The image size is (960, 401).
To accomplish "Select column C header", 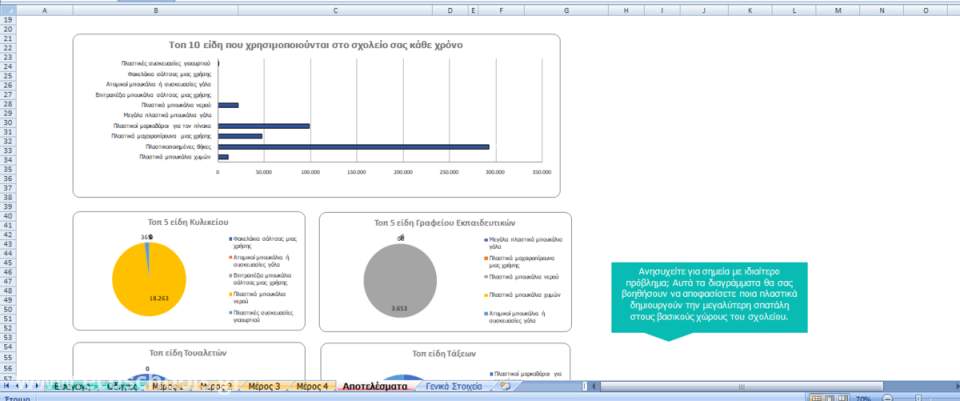I will (x=334, y=10).
